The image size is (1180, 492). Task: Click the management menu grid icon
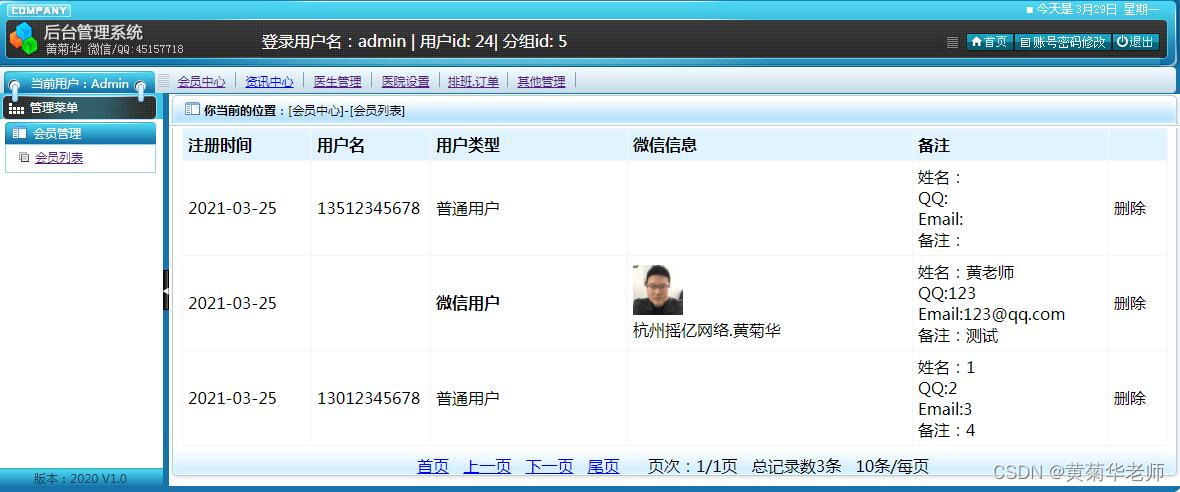[x=17, y=108]
